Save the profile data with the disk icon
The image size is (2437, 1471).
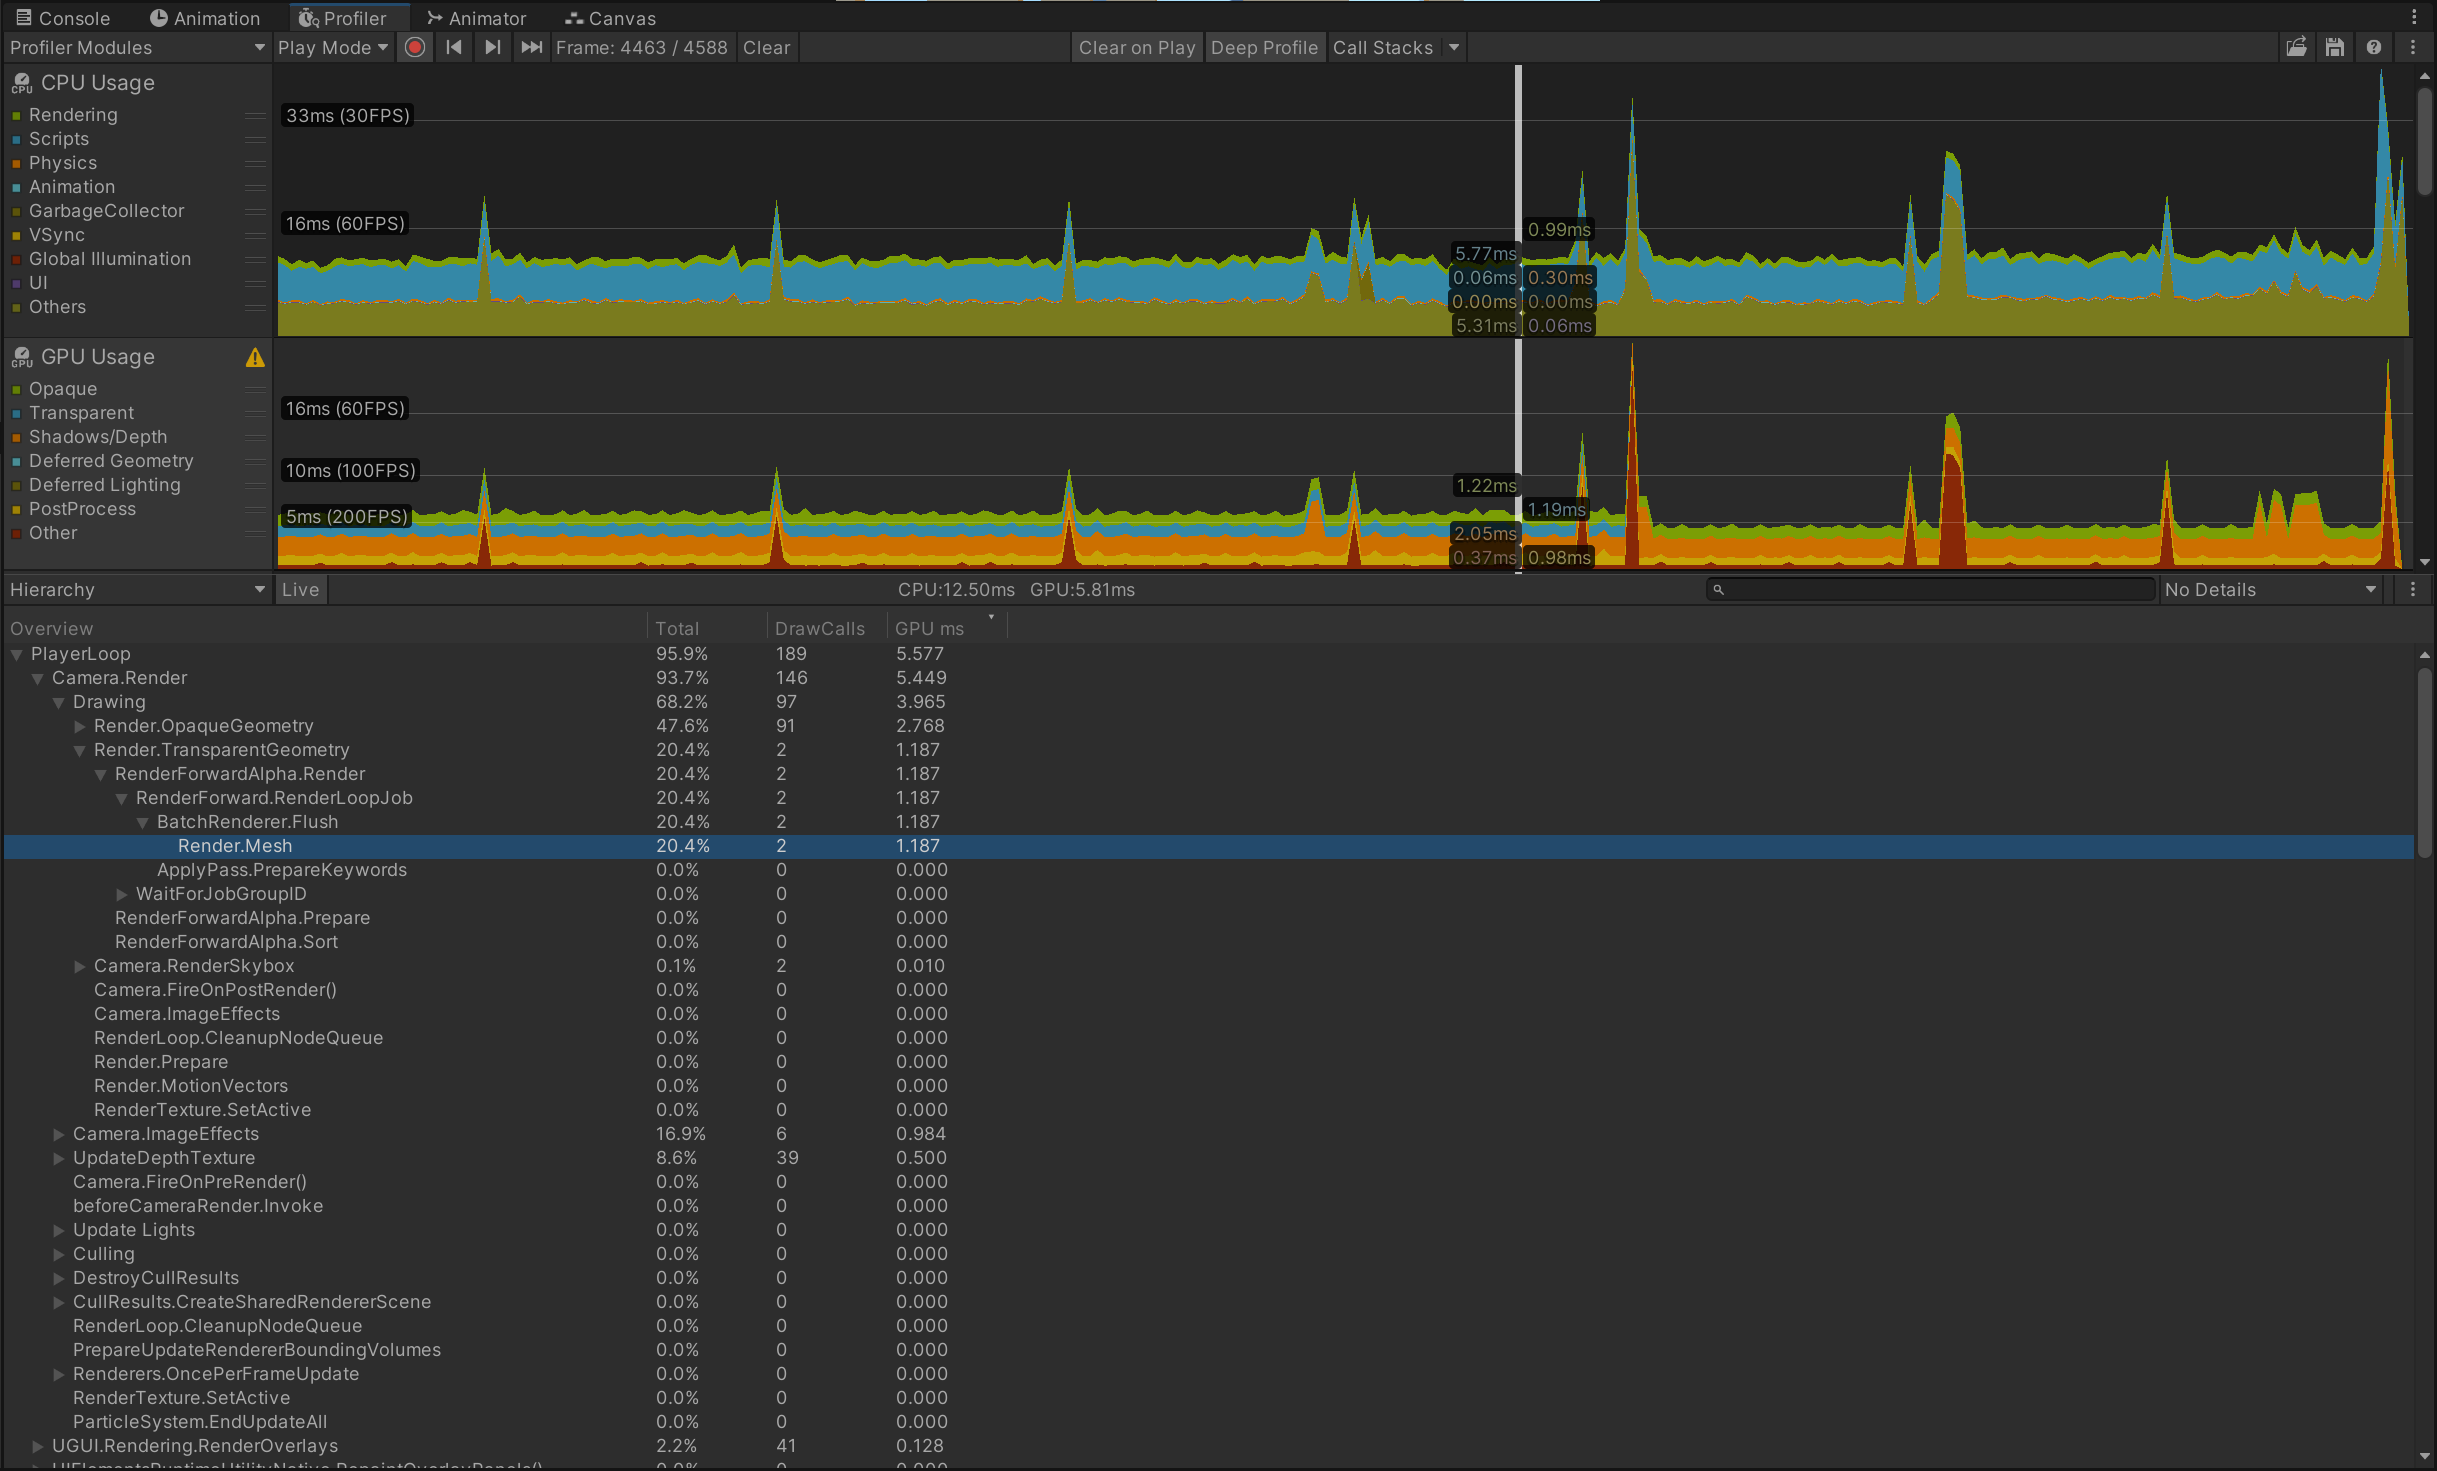(2334, 47)
